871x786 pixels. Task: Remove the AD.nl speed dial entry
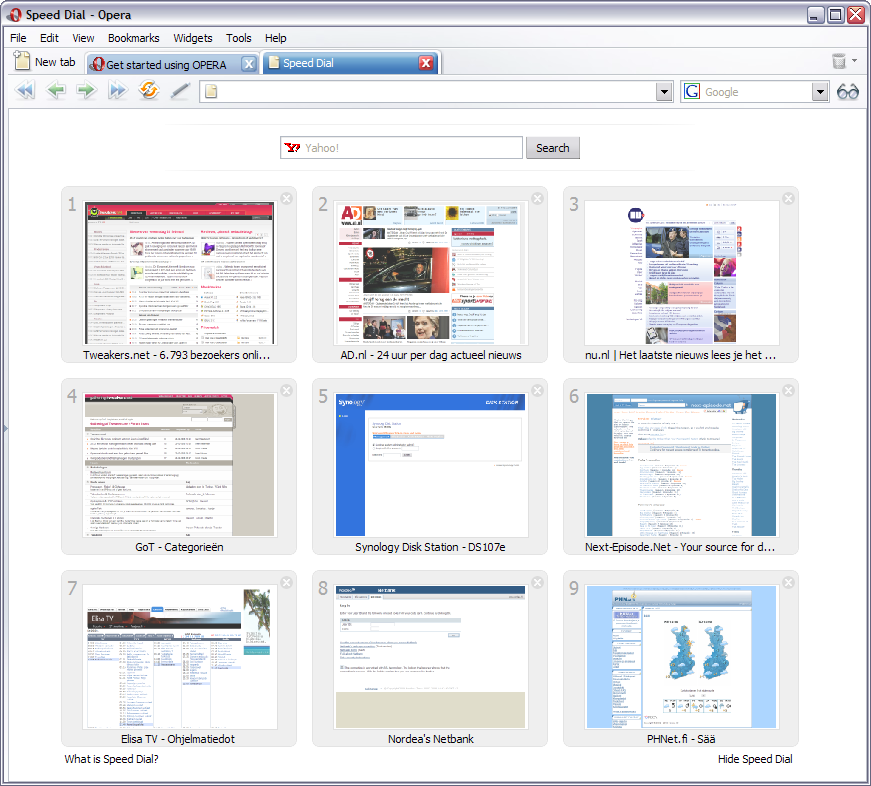pyautogui.click(x=537, y=198)
